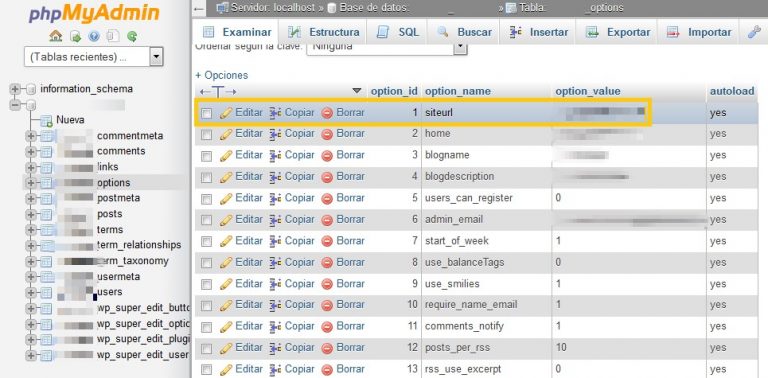Click the log out door icon
Screen dimensions: 768x378
[x=75, y=36]
